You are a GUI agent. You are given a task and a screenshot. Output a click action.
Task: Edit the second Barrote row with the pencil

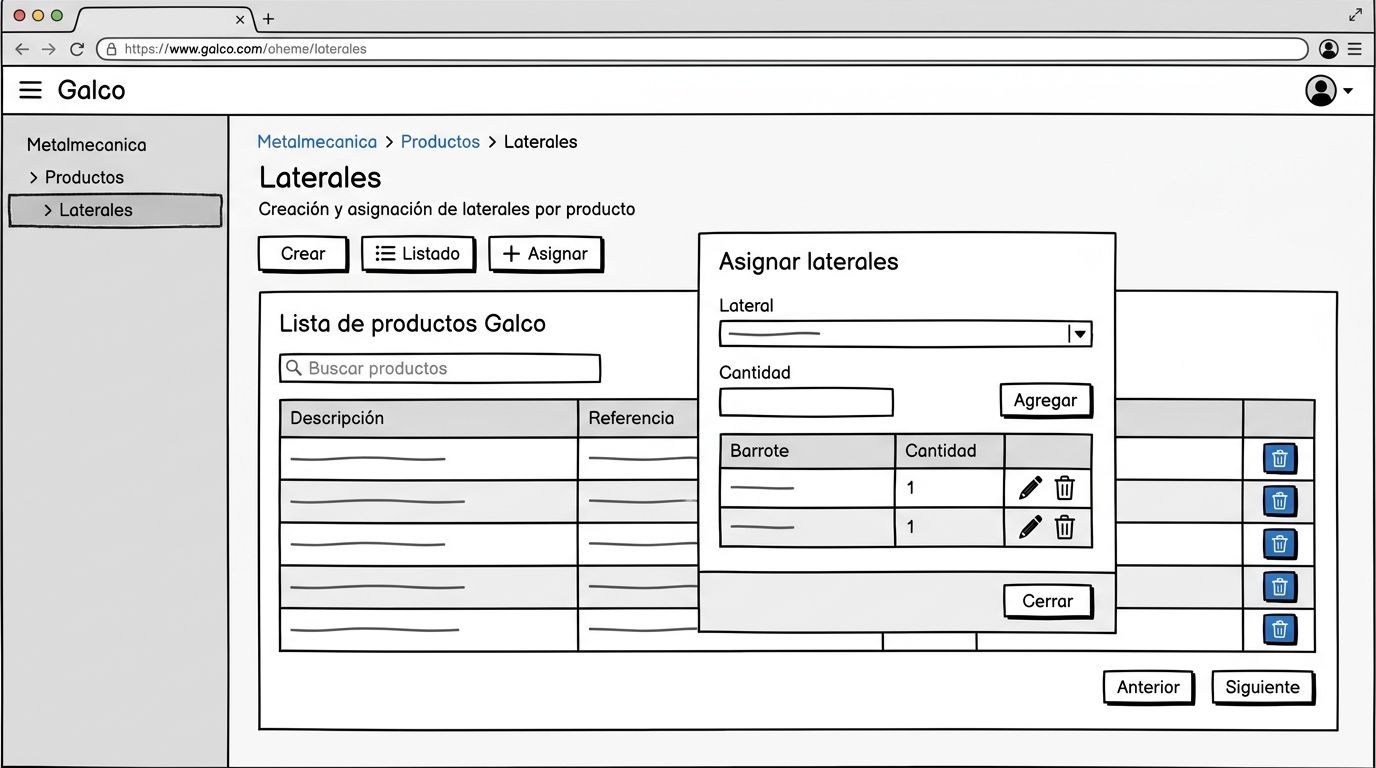tap(1030, 527)
